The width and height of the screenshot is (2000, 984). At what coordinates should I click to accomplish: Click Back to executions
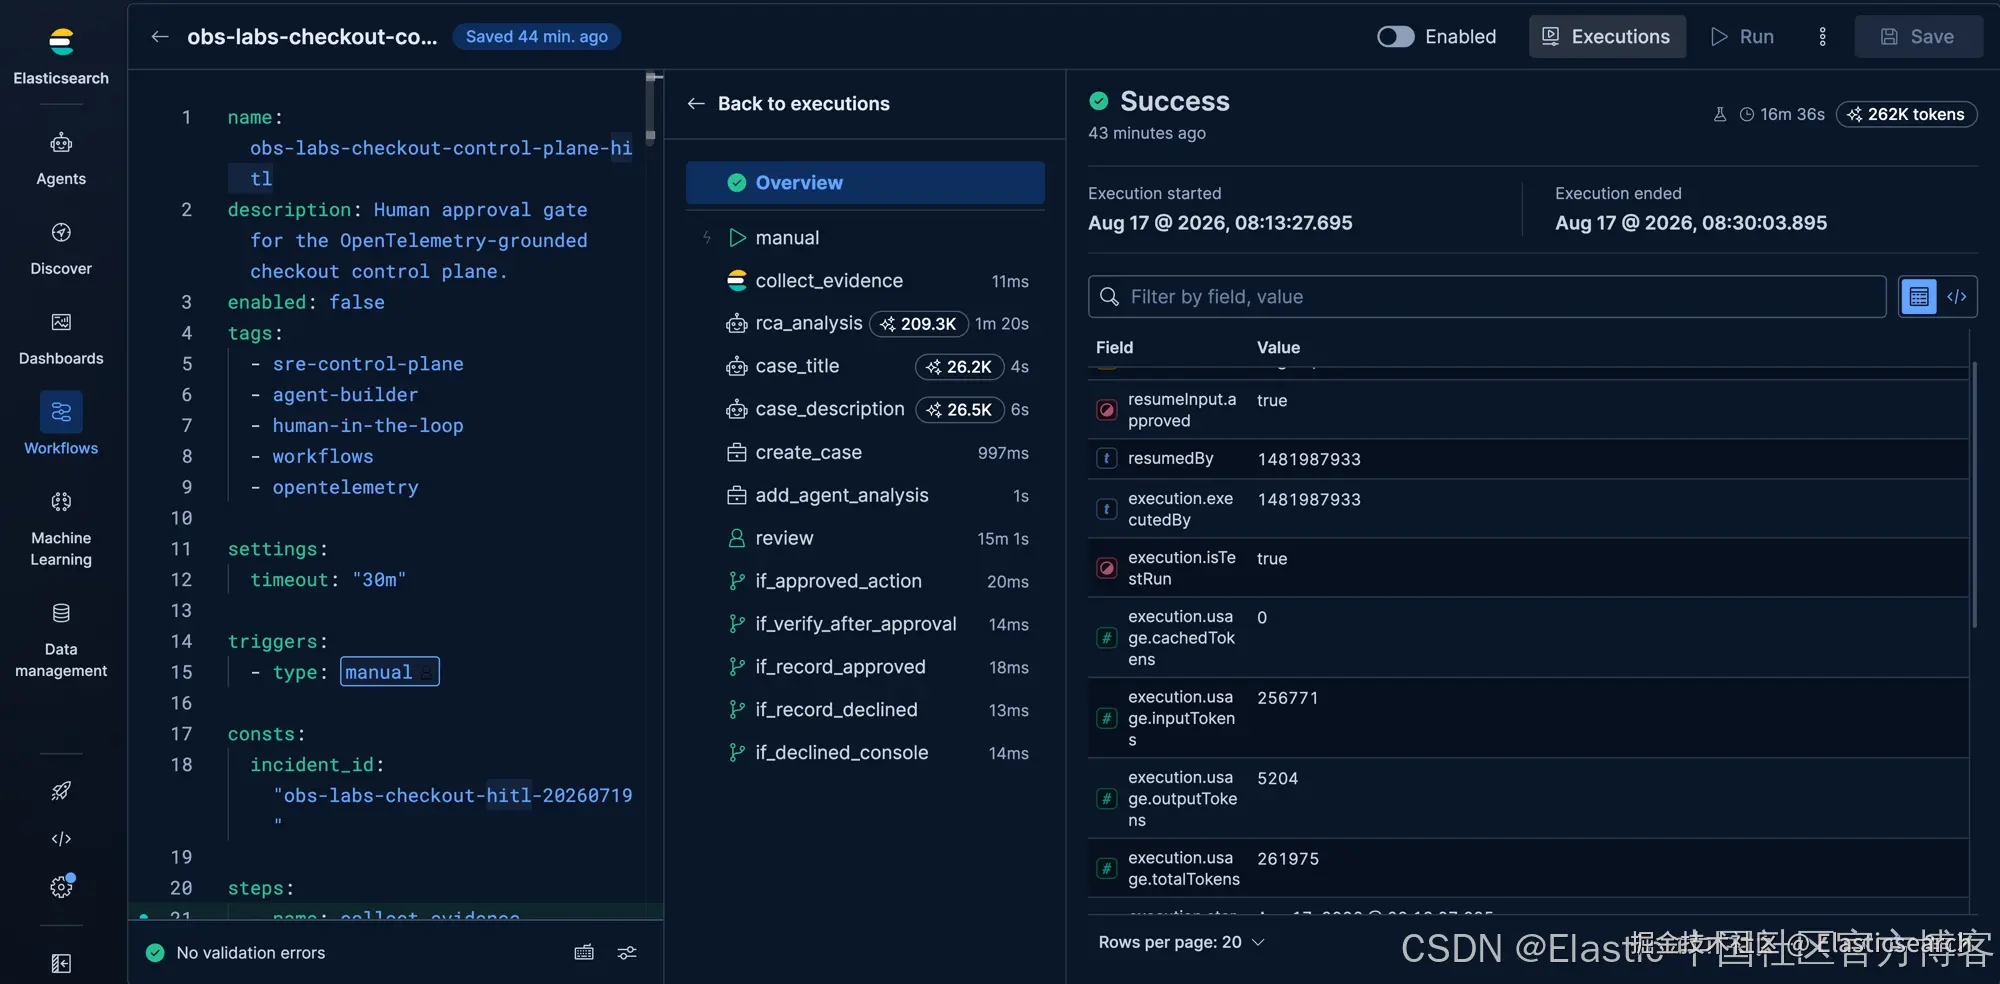[789, 104]
